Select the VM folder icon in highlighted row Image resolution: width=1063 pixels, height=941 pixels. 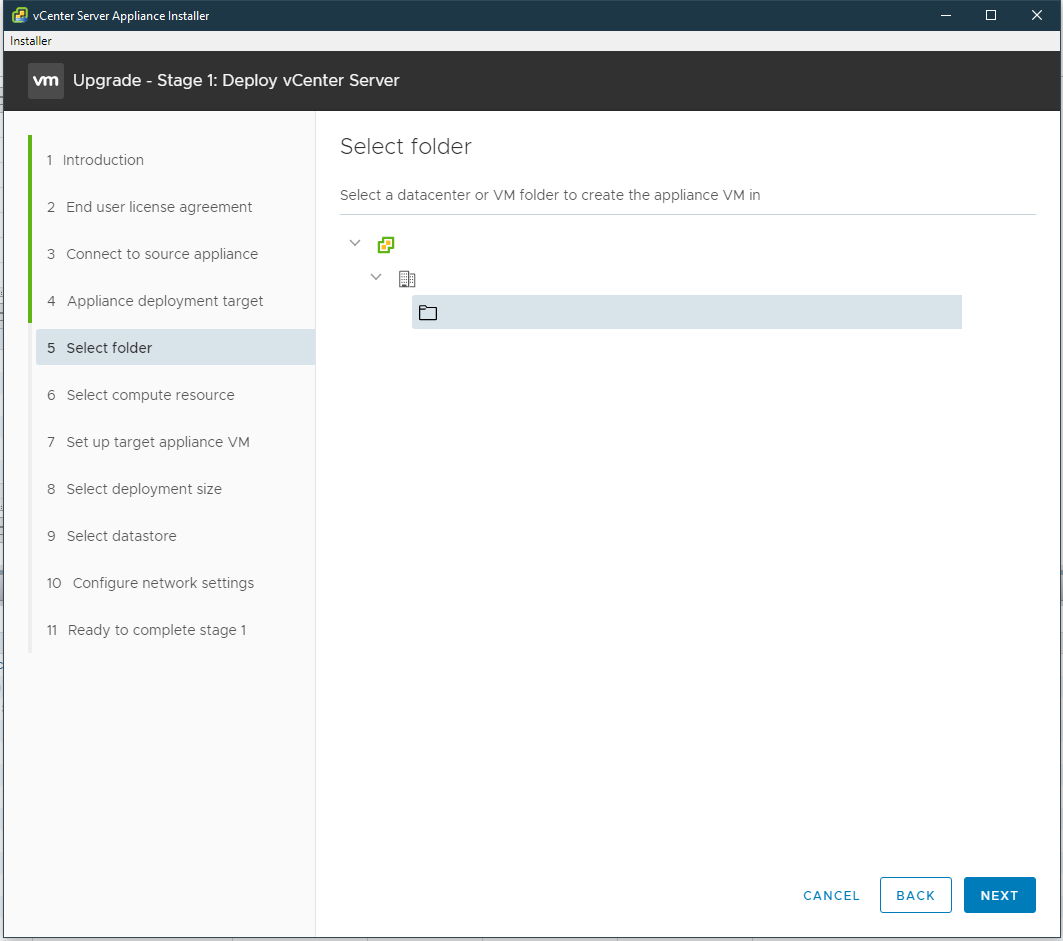point(428,312)
